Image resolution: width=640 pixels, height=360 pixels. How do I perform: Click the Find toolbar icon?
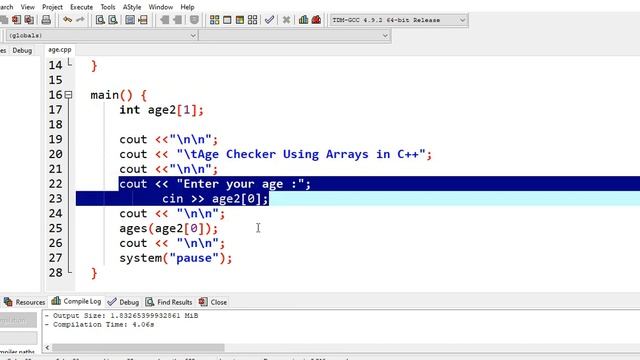point(100,20)
